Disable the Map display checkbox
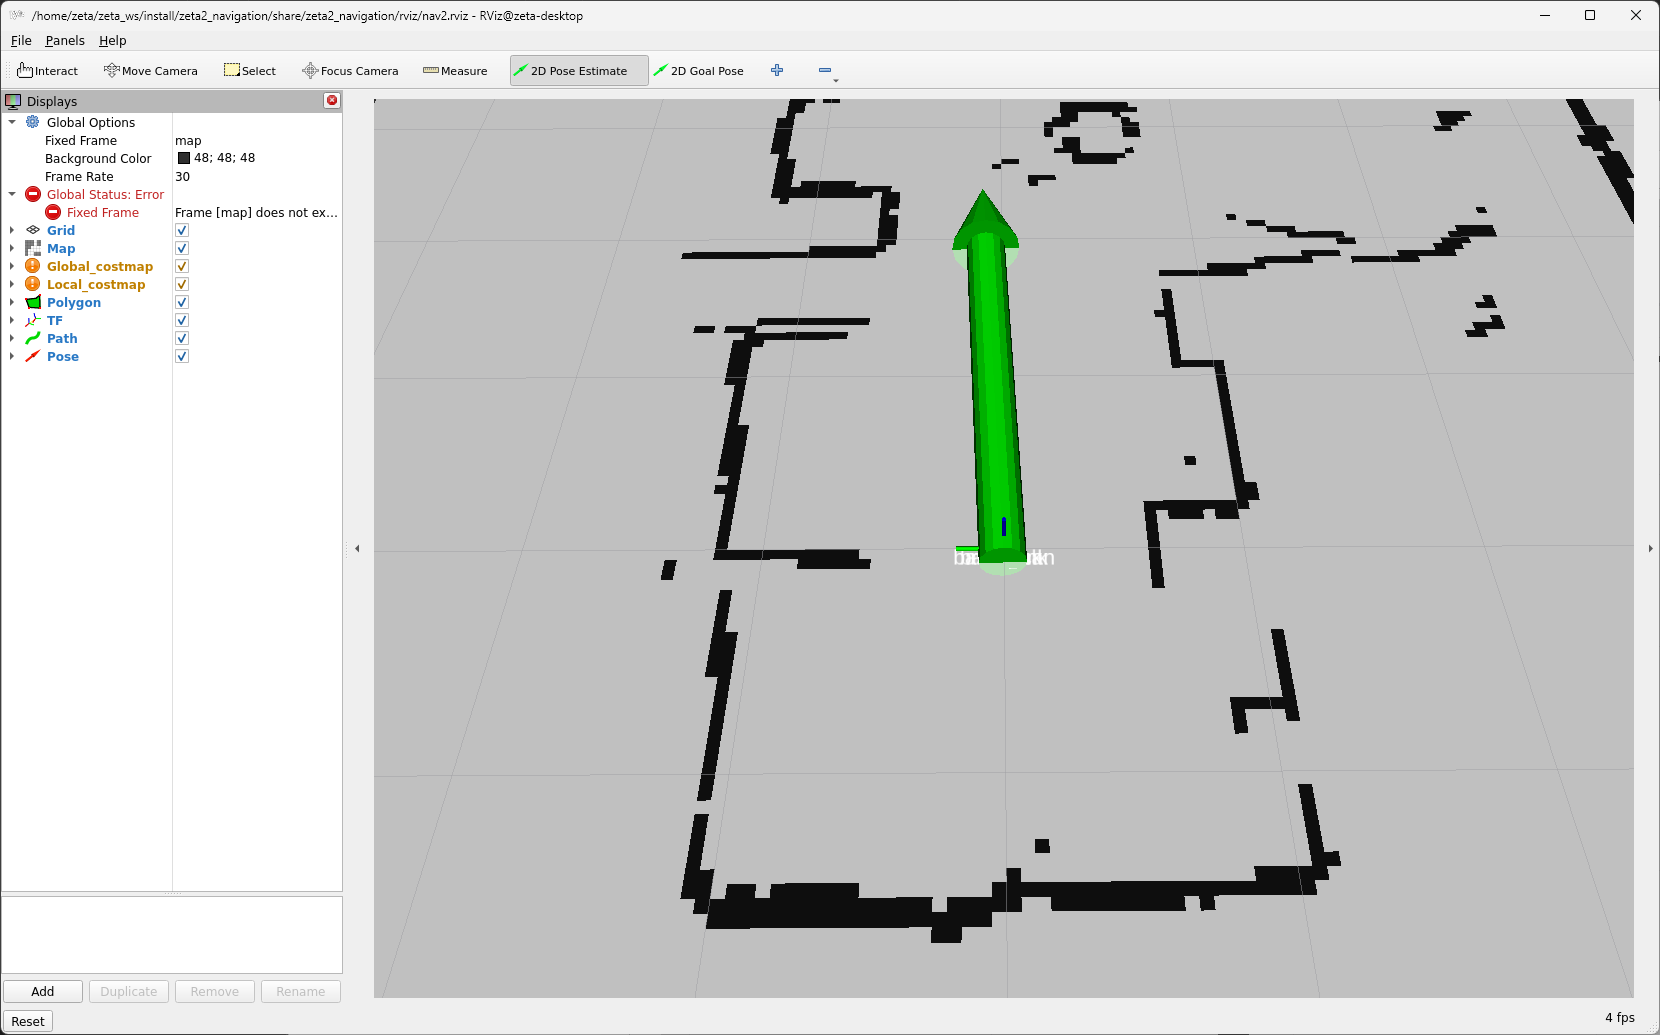 182,248
